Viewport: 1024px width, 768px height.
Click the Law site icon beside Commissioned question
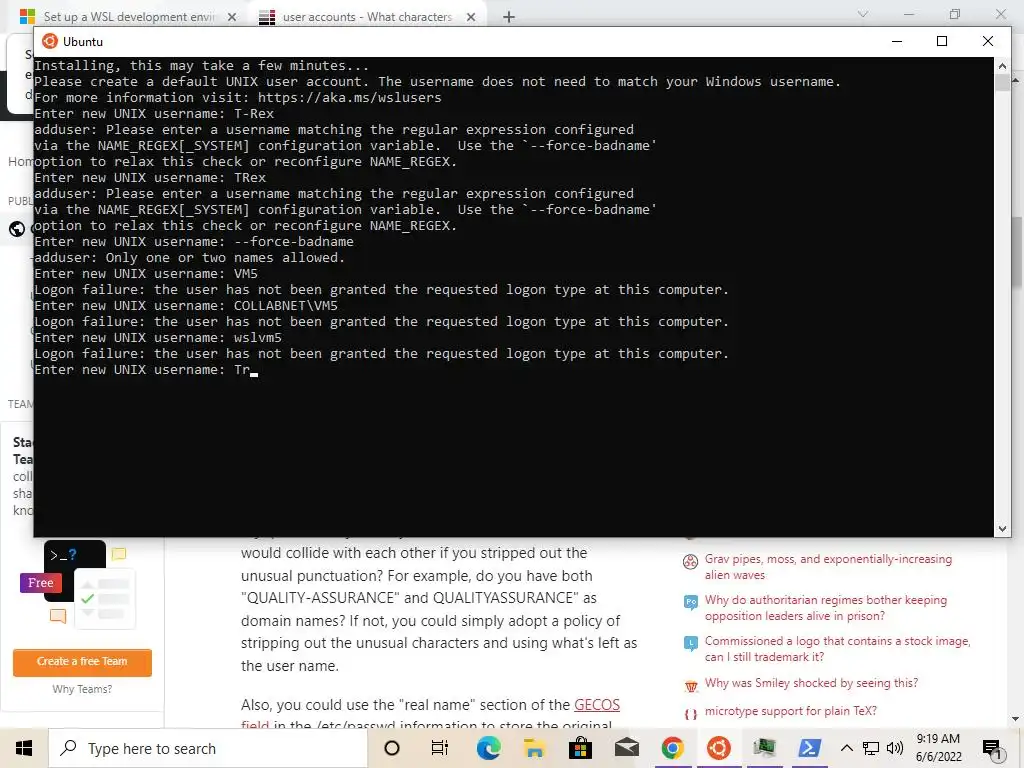pos(690,643)
